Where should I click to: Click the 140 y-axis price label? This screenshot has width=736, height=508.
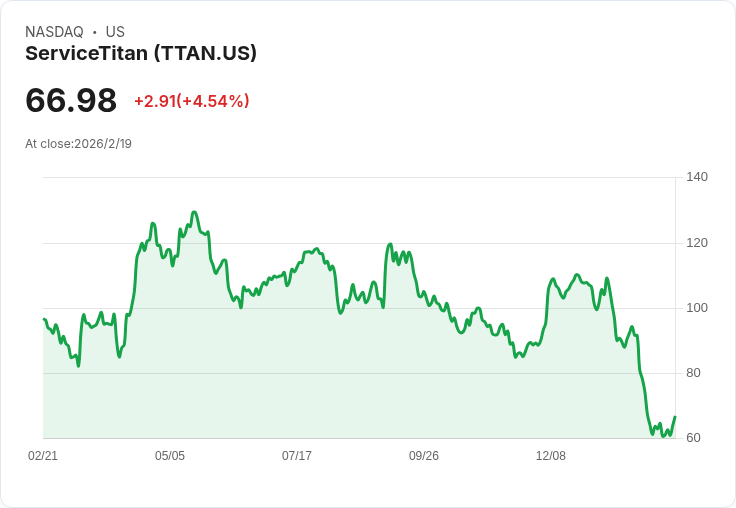pos(697,177)
